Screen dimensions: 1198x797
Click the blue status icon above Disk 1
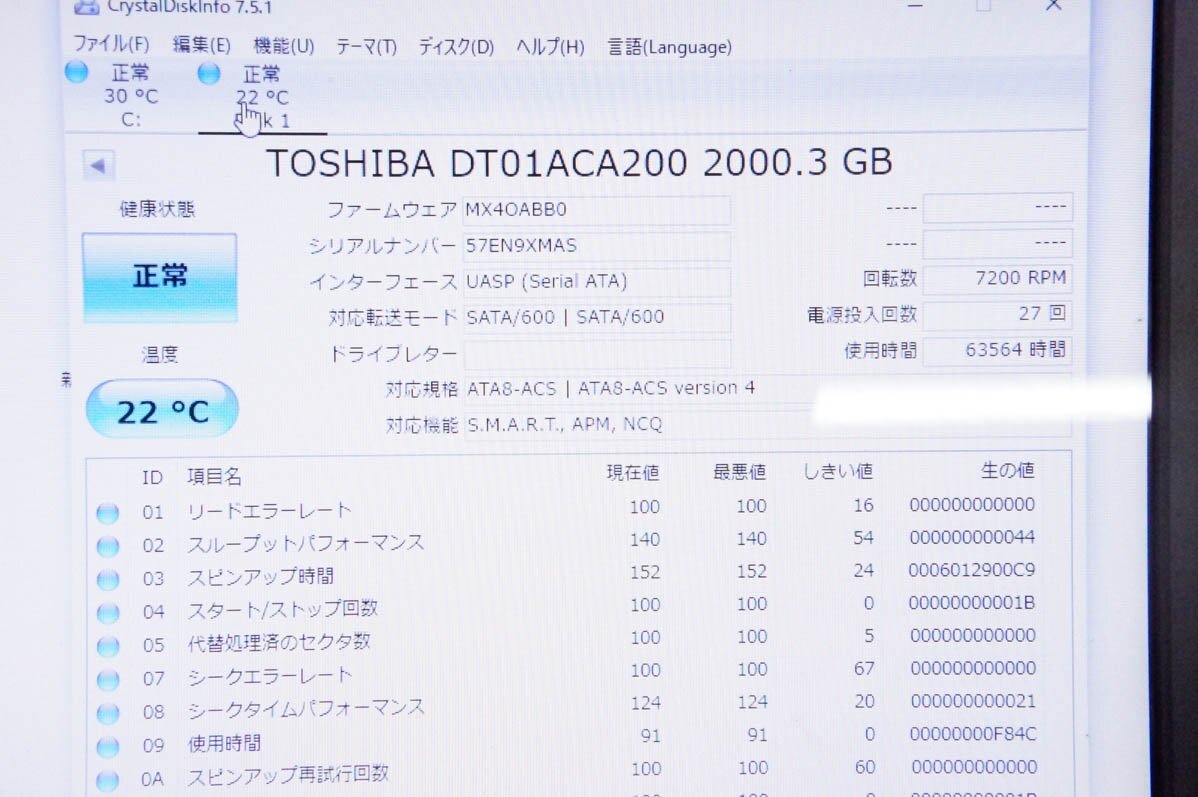pyautogui.click(x=209, y=73)
